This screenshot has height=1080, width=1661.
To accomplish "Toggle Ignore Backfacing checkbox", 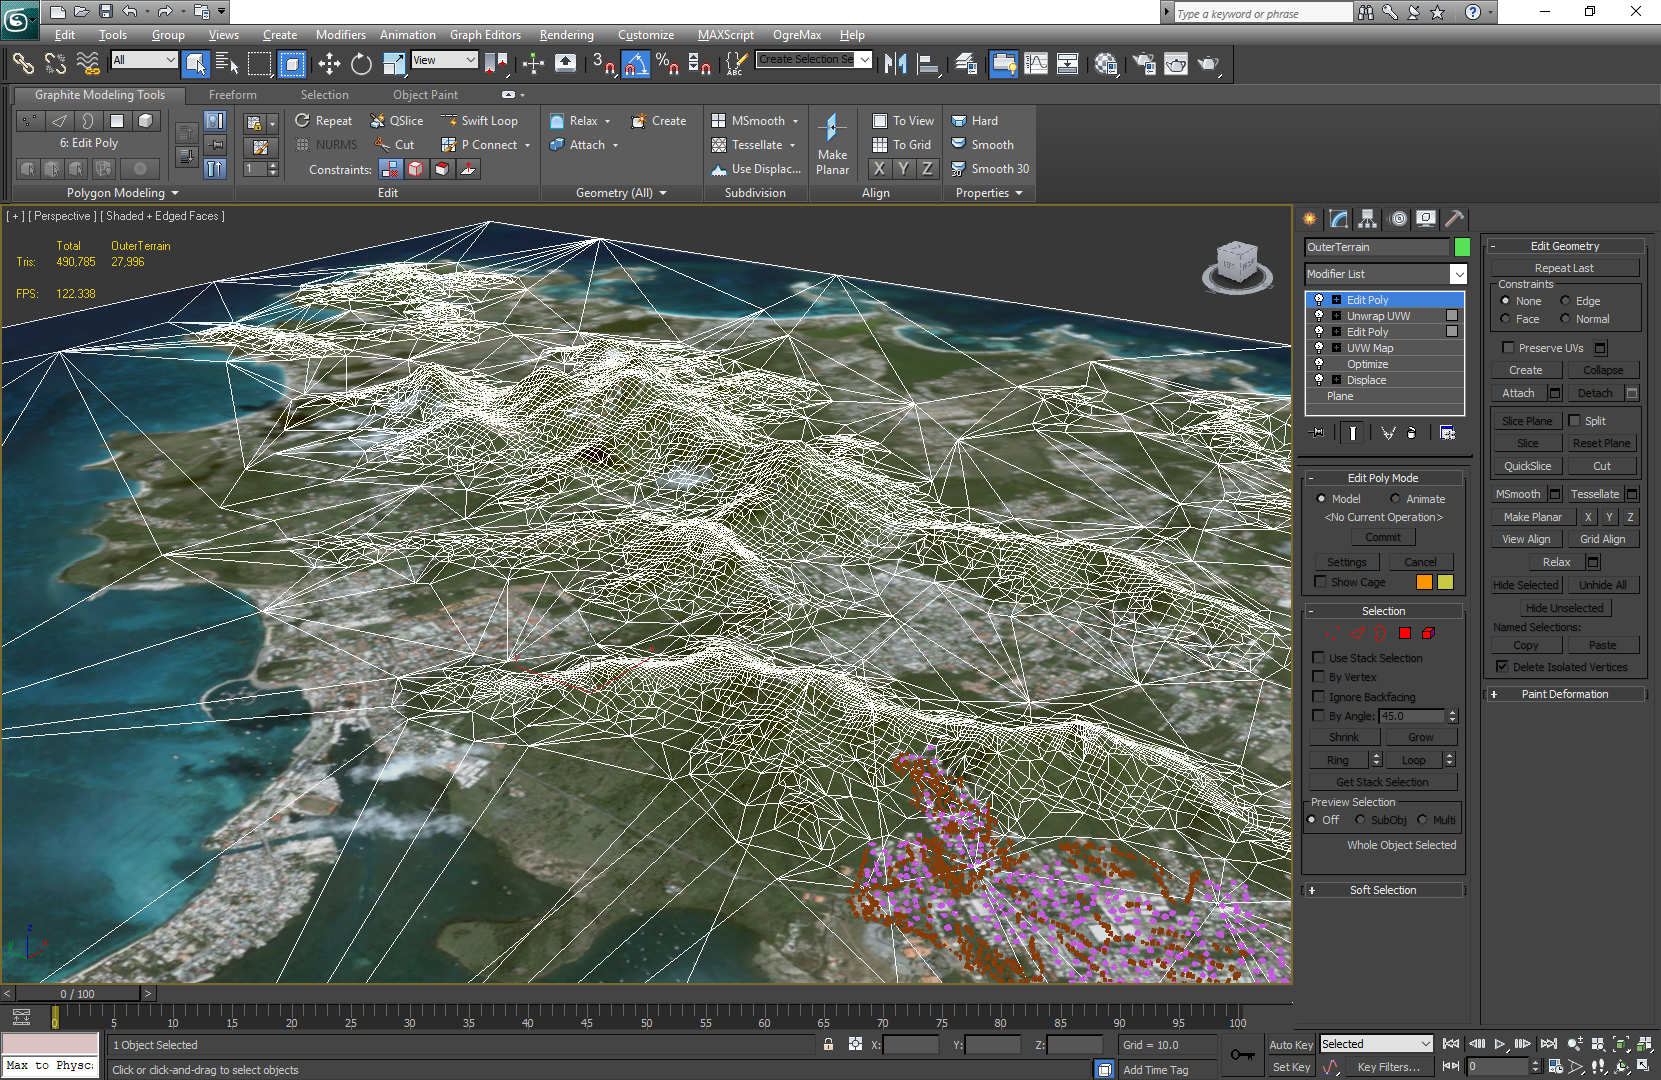I will [1319, 697].
